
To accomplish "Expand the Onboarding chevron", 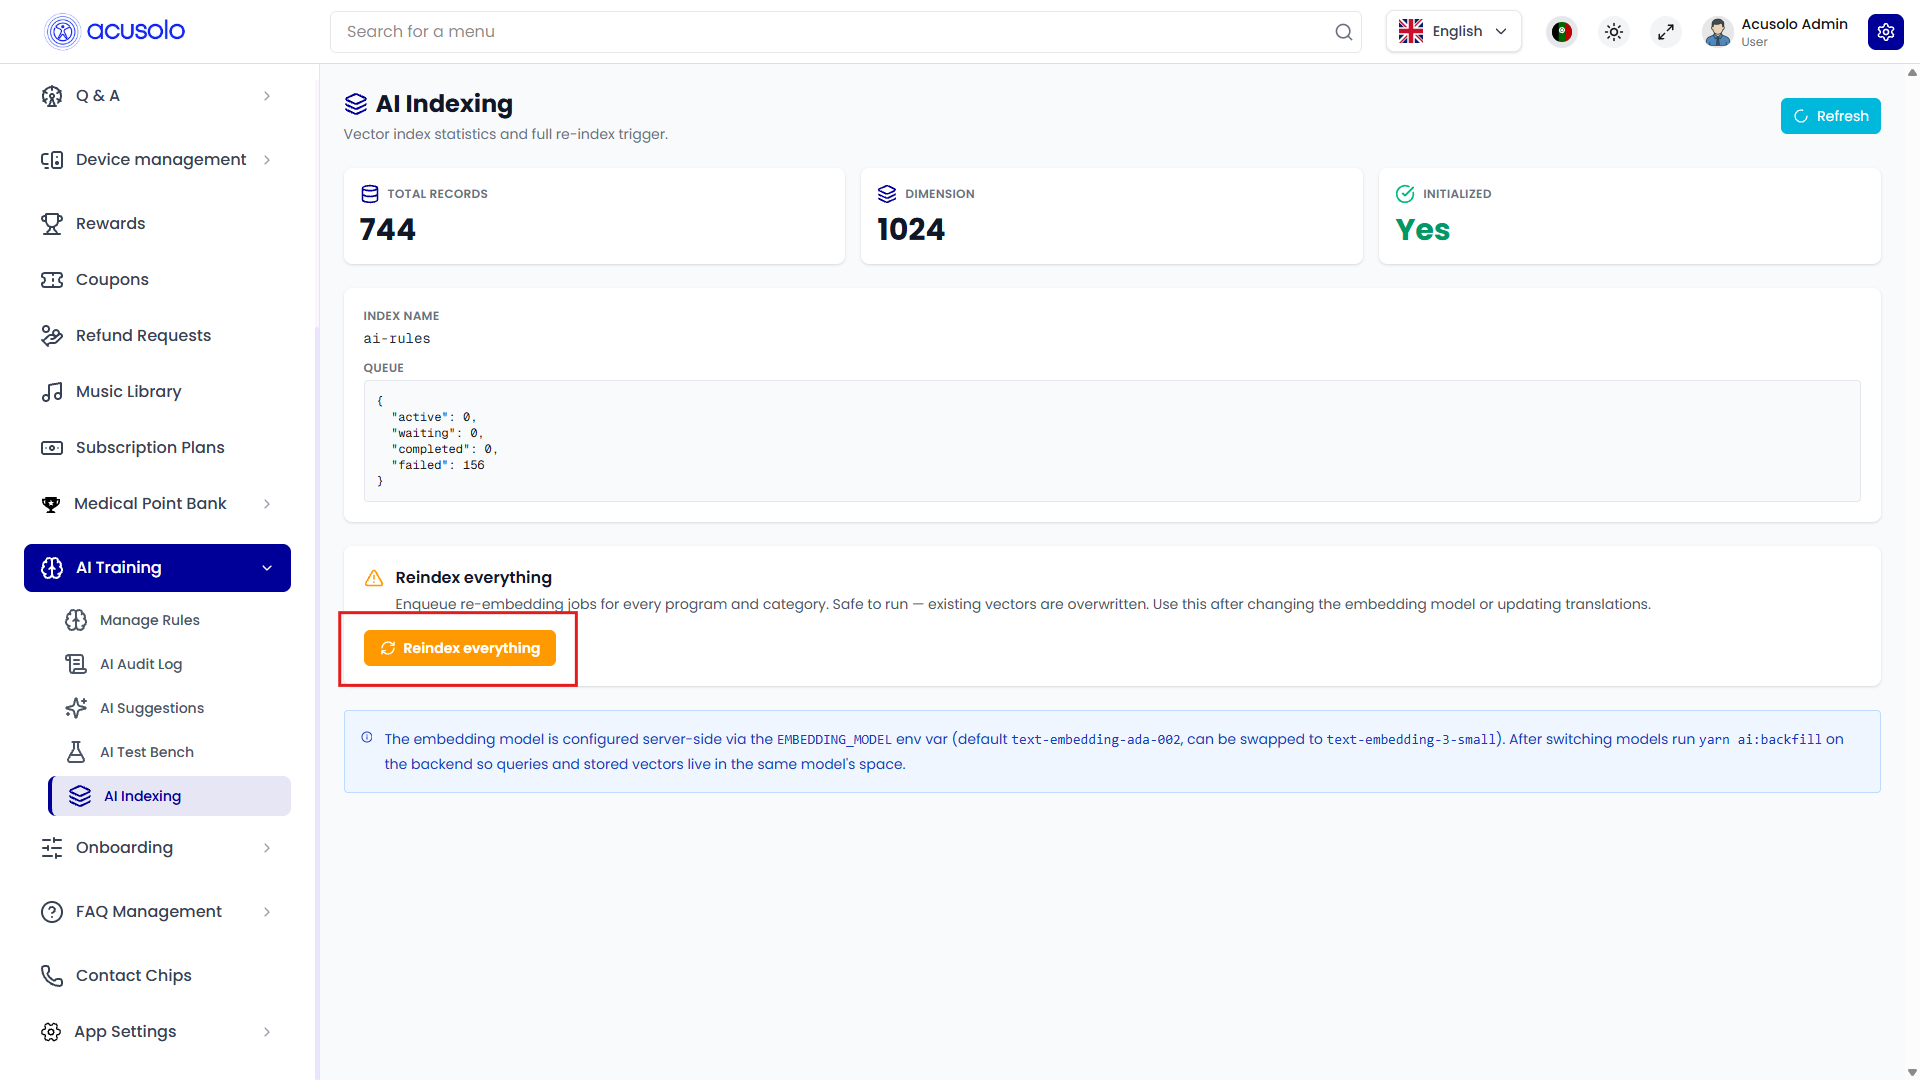I will (267, 848).
